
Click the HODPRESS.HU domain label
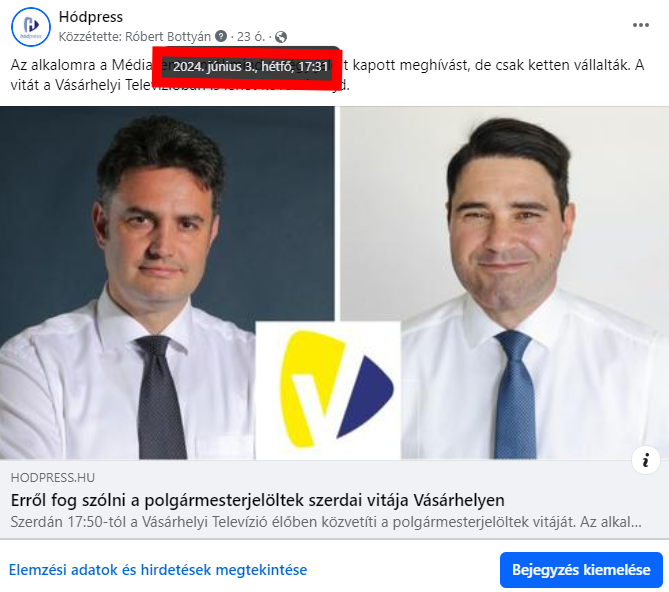pyautogui.click(x=53, y=478)
